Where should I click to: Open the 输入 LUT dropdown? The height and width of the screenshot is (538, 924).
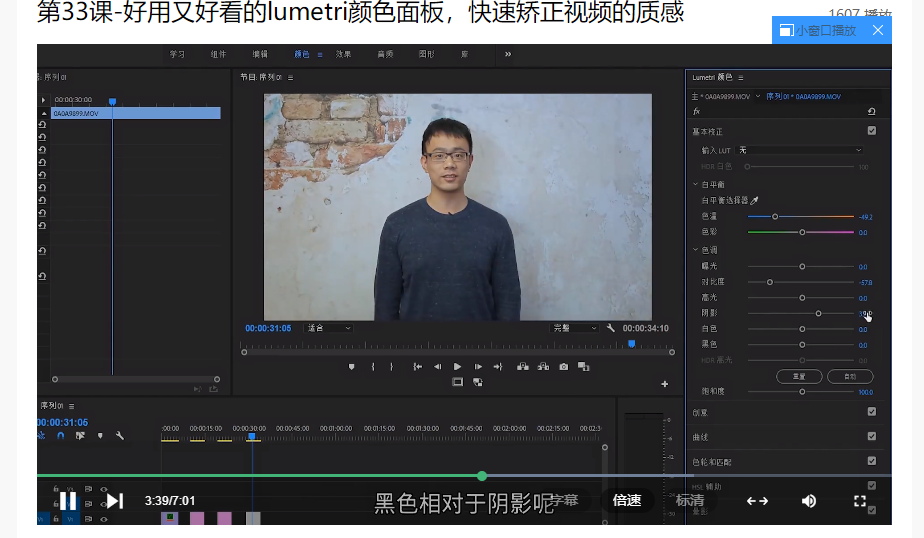(x=800, y=150)
